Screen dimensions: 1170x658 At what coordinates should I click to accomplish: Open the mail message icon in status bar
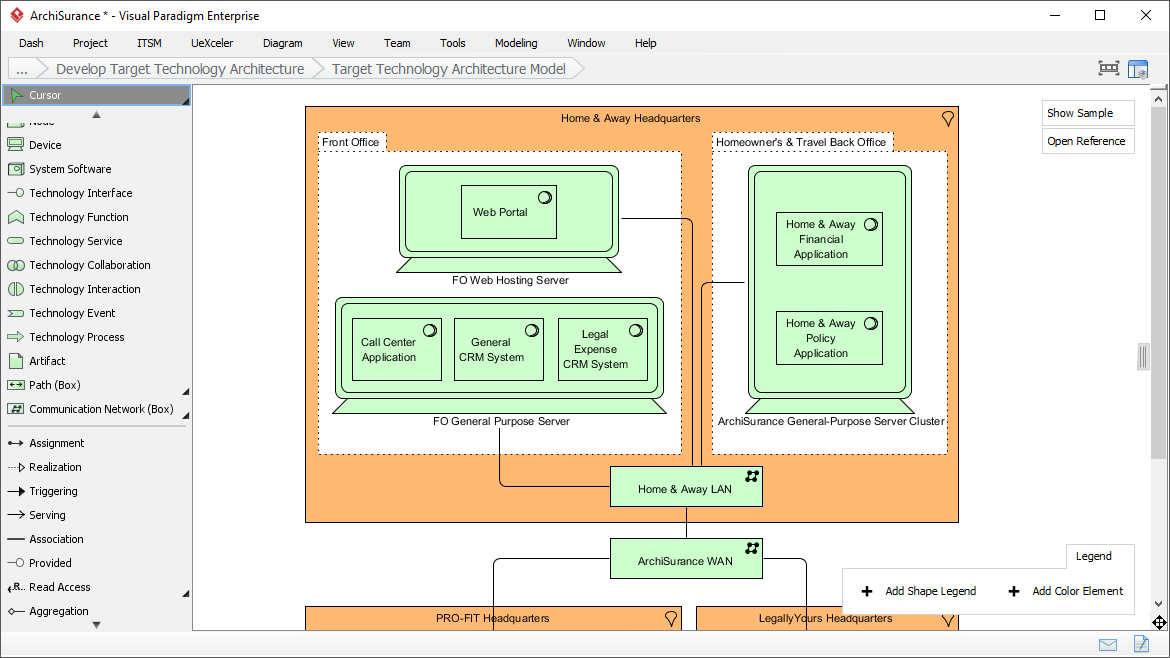coord(1108,645)
